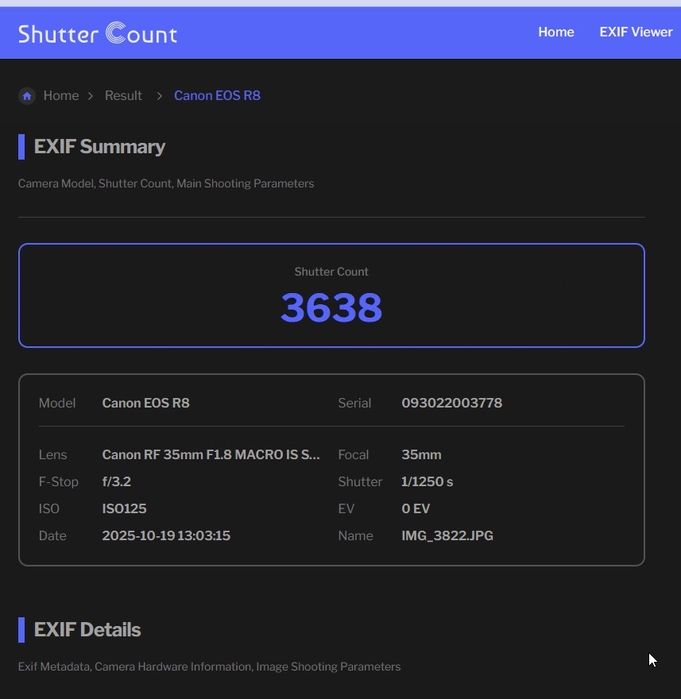Viewport: 681px width, 699px height.
Task: Click model value Canon EOS R8
Action: click(x=146, y=403)
